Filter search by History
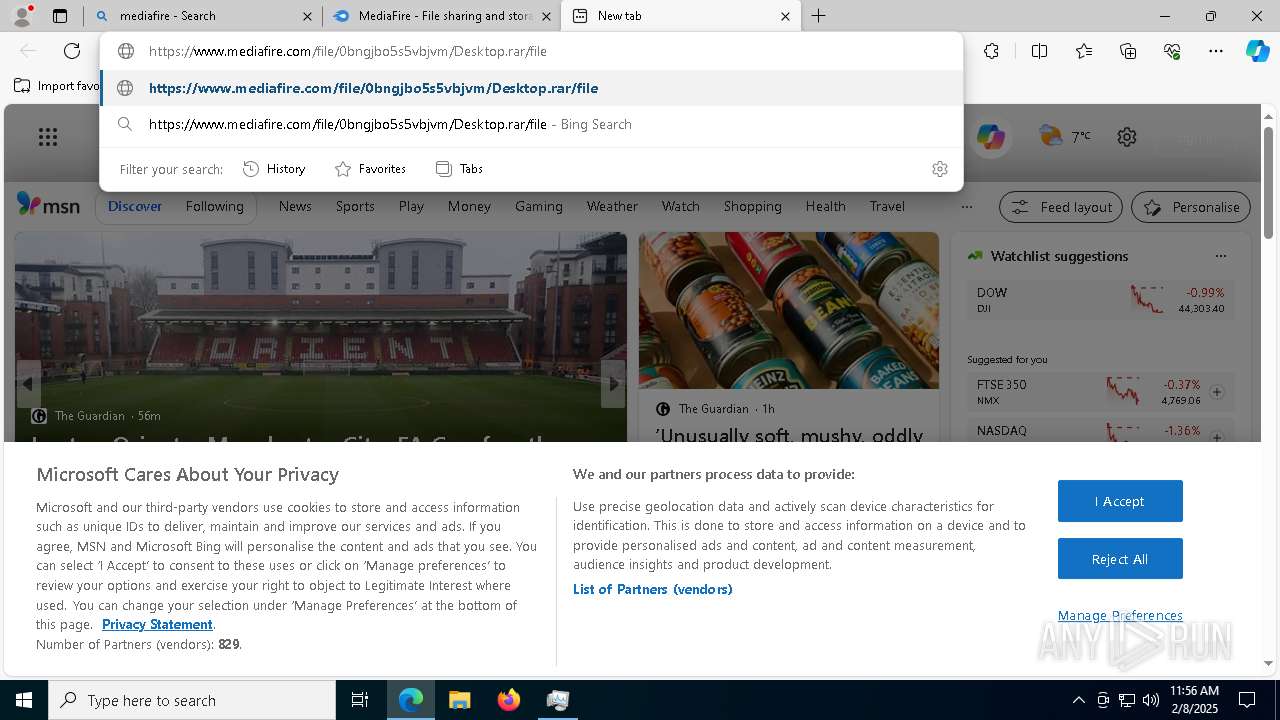1280x720 pixels. tap(274, 169)
